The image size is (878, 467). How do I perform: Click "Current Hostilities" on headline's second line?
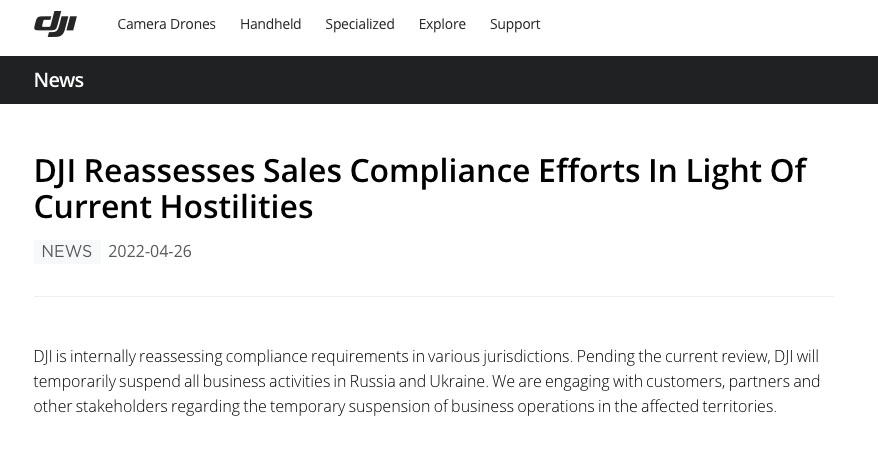coord(173,207)
